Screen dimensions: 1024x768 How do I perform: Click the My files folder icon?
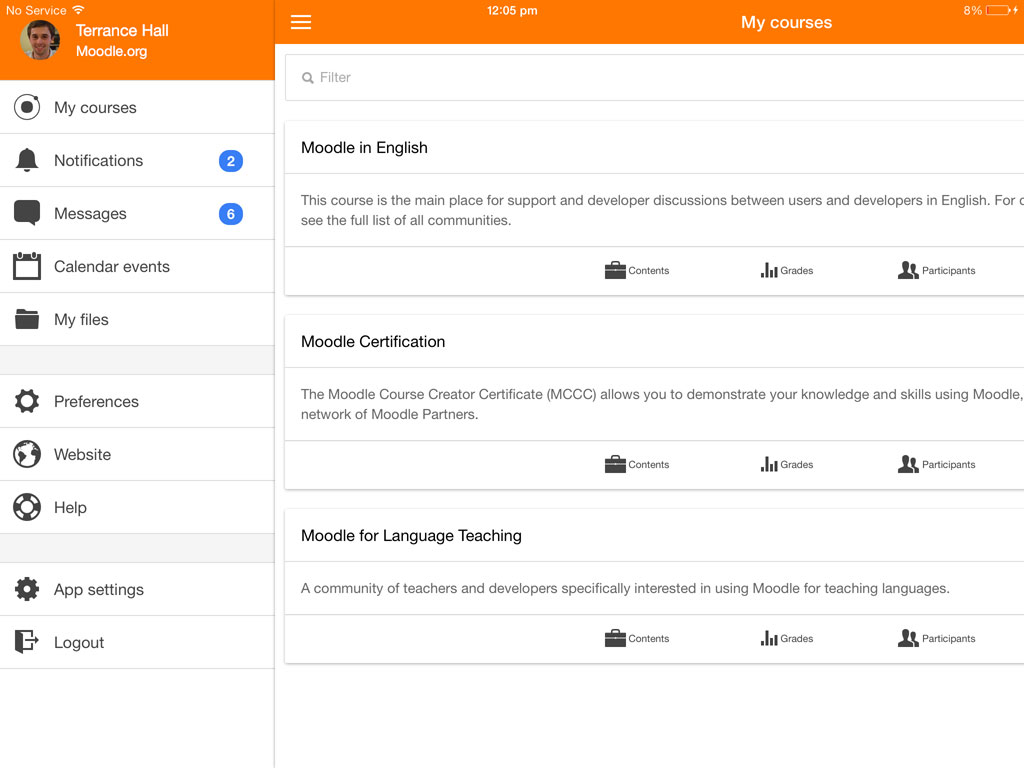(27, 319)
